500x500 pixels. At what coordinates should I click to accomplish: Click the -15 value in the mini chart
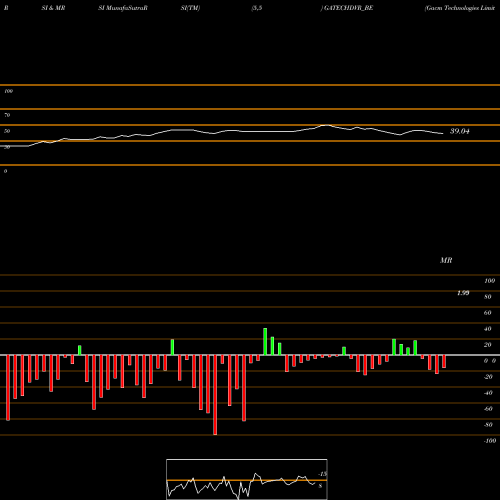click(x=322, y=474)
